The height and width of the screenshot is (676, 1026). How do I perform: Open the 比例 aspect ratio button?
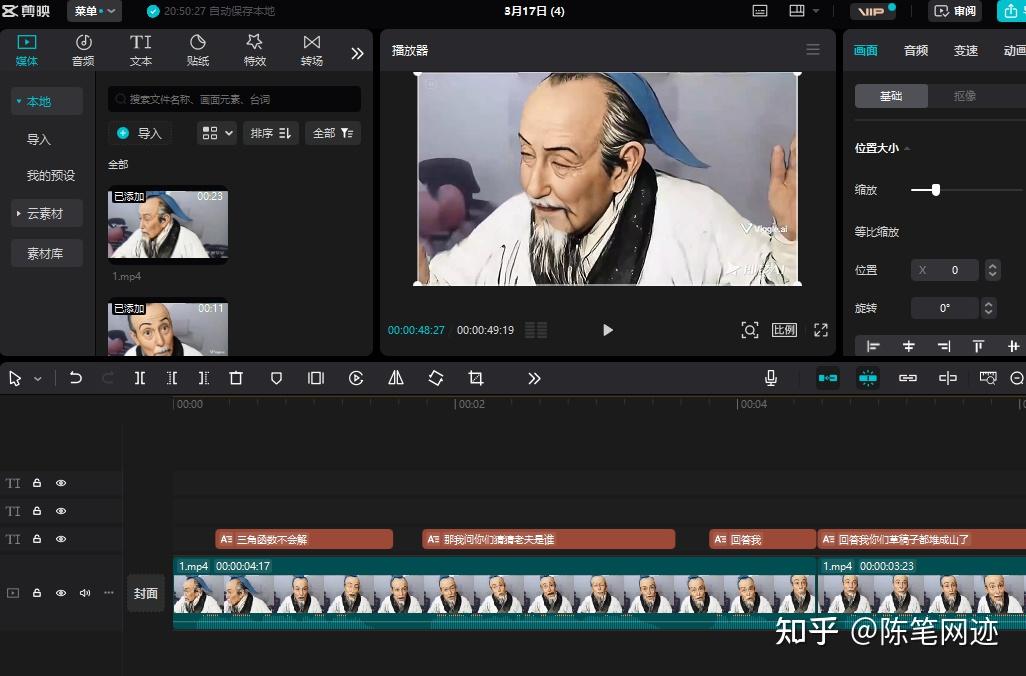click(x=784, y=330)
